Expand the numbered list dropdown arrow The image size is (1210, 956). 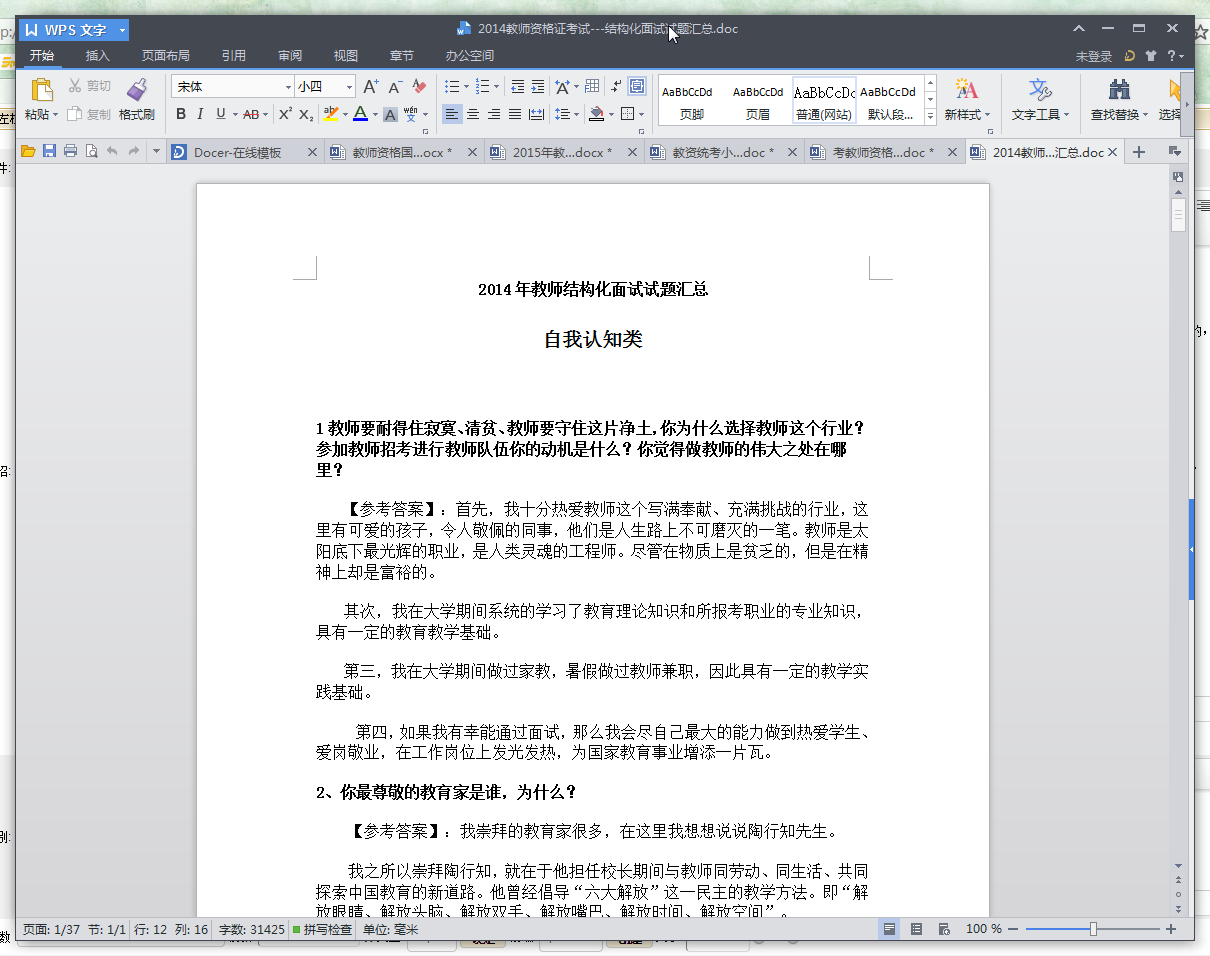(497, 87)
